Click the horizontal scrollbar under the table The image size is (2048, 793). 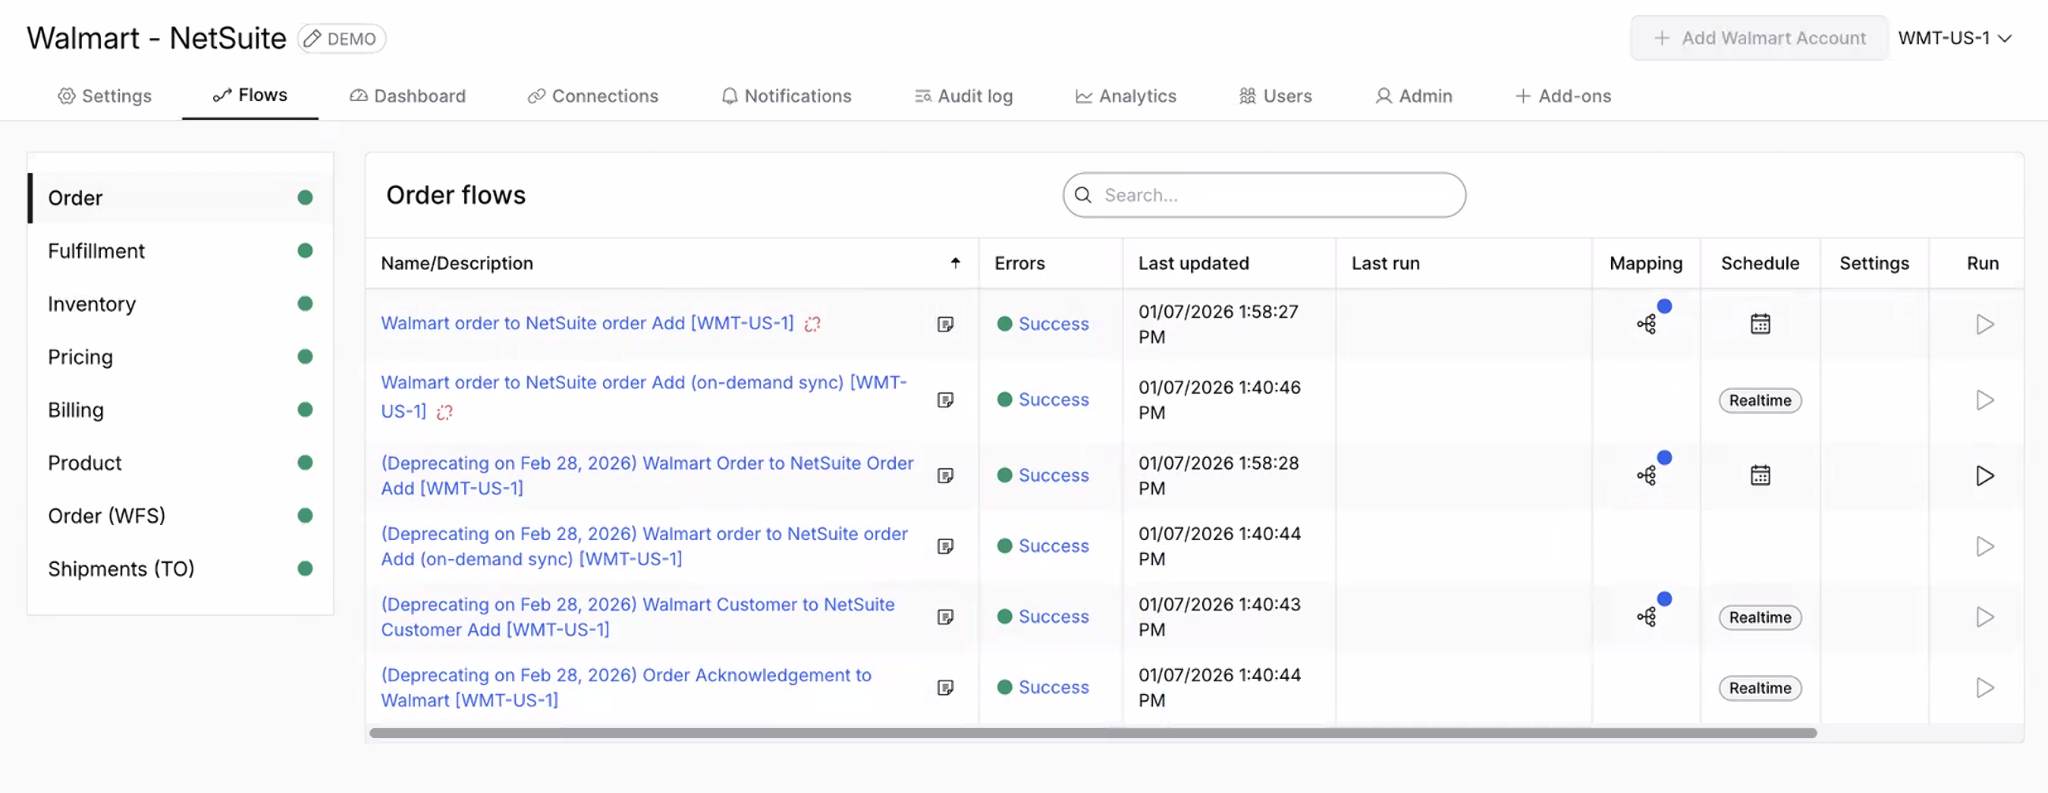[x=1093, y=733]
